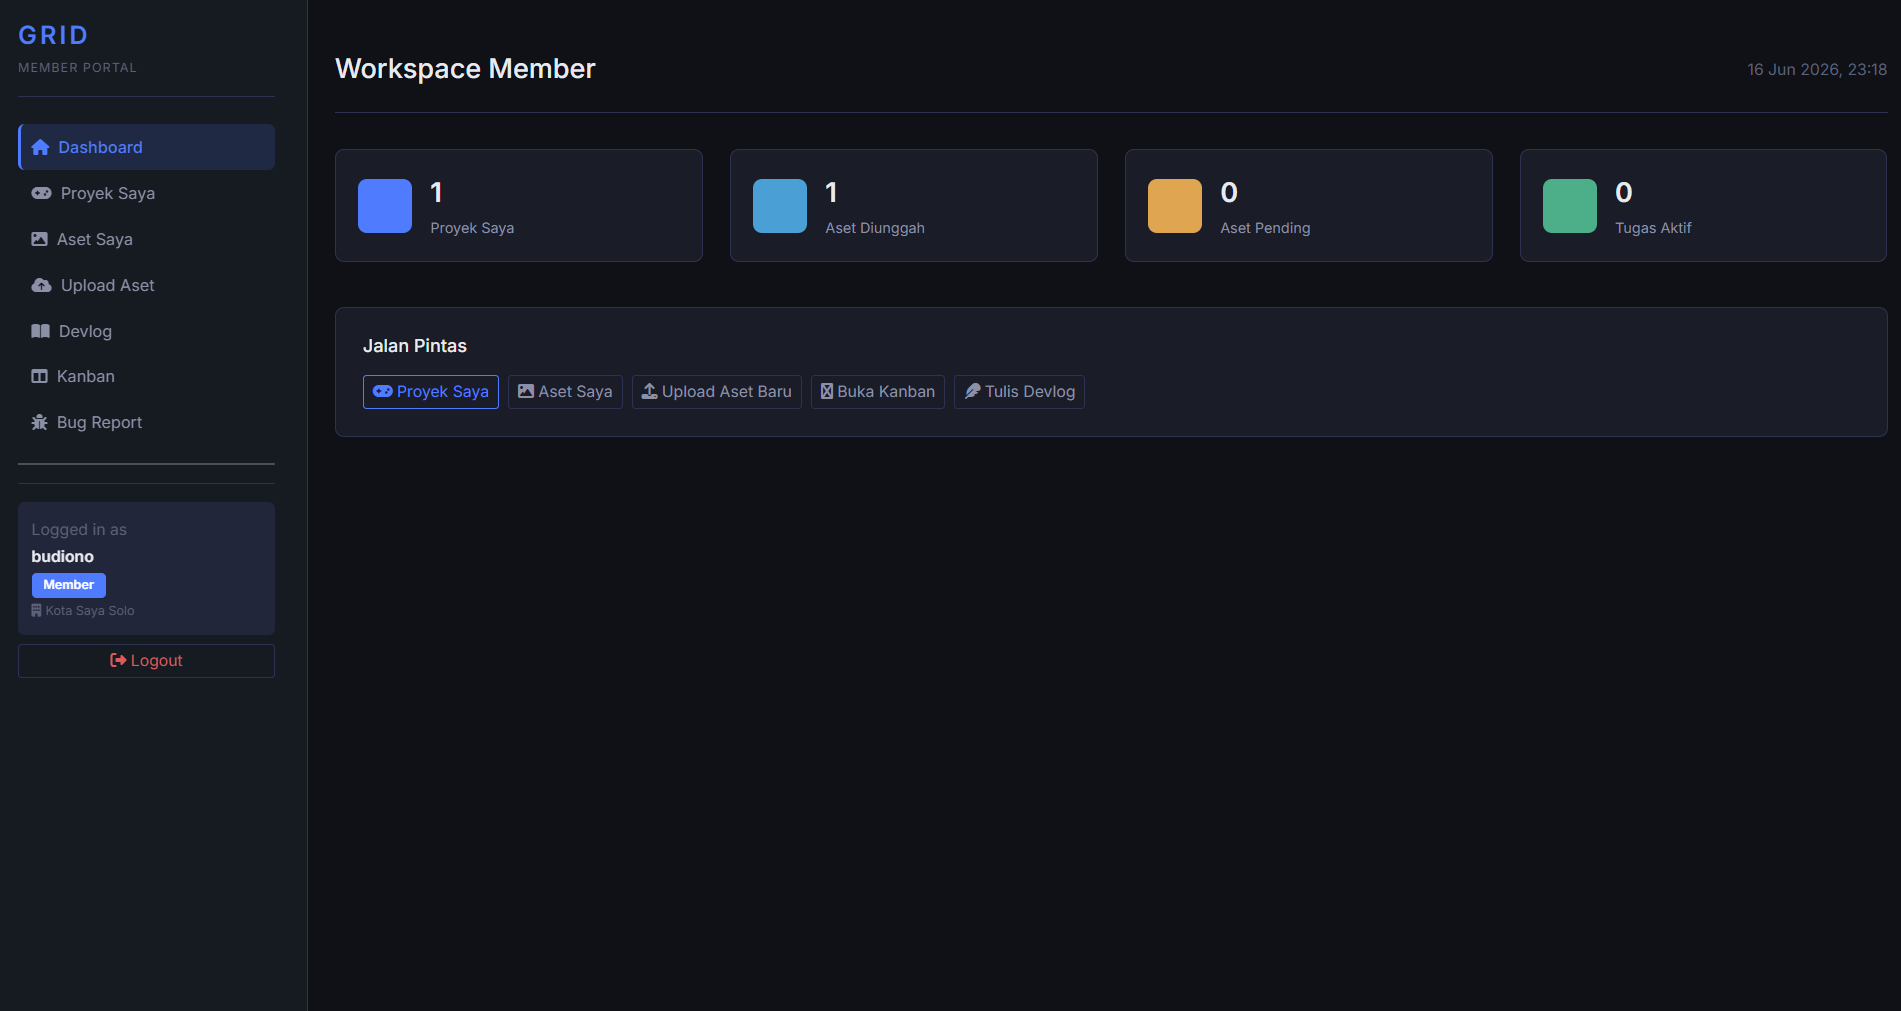This screenshot has width=1901, height=1011.
Task: Click the Buka Kanban shortcut button
Action: pos(878,392)
